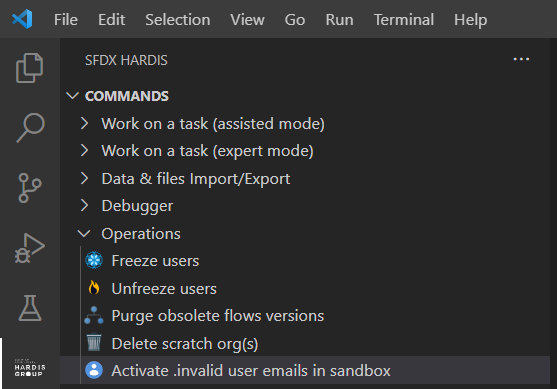Viewport: 557px width, 389px height.
Task: Open the Hardis Group sidebar icon
Action: [x=30, y=367]
